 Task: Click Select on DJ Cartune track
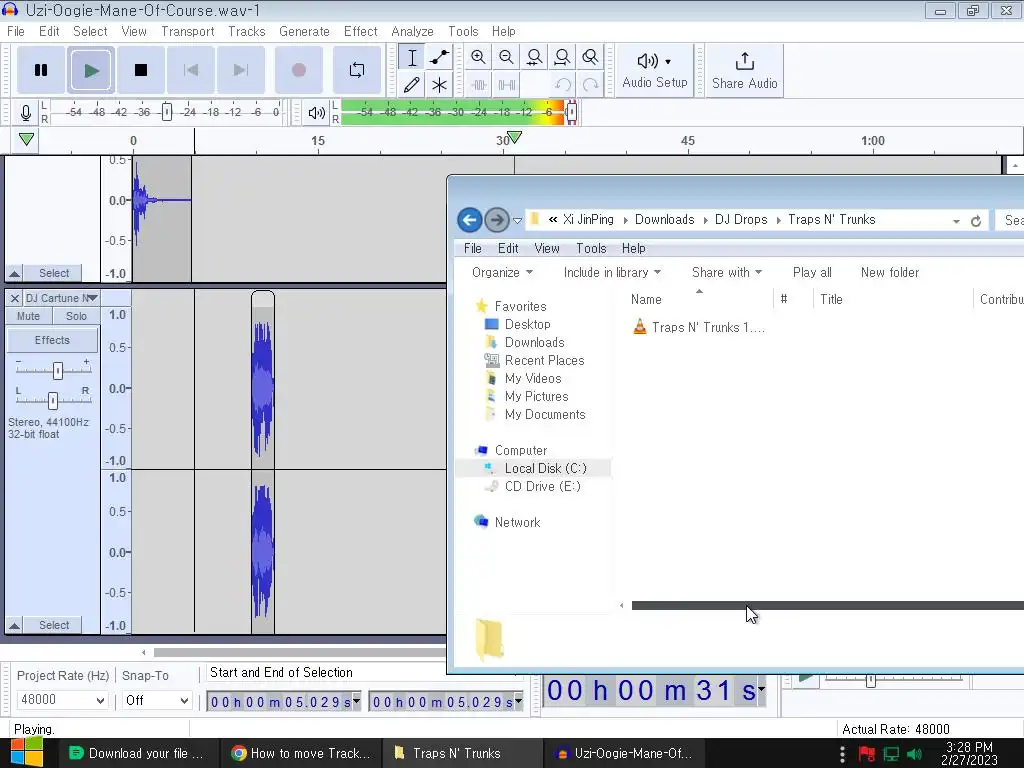click(54, 625)
